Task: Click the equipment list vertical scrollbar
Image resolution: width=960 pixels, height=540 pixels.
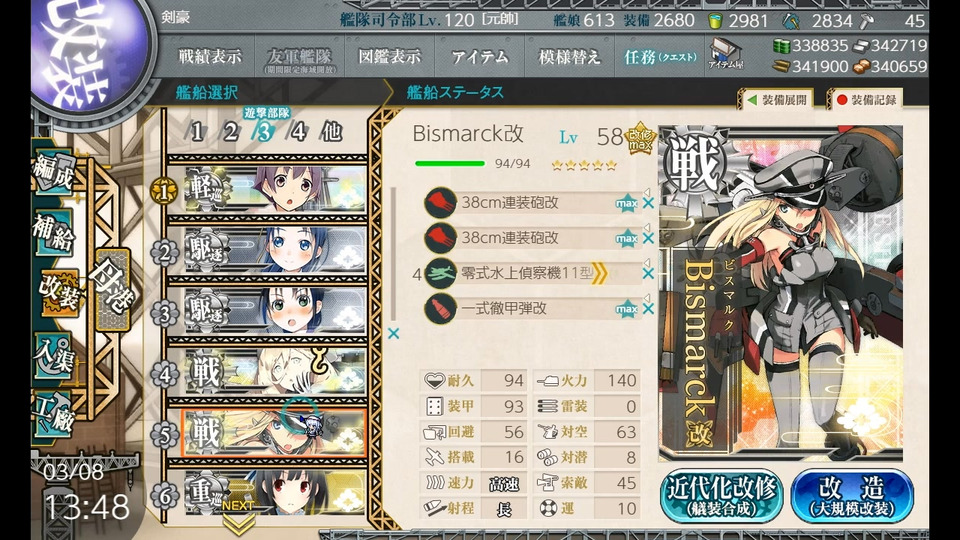Action: coord(393,254)
